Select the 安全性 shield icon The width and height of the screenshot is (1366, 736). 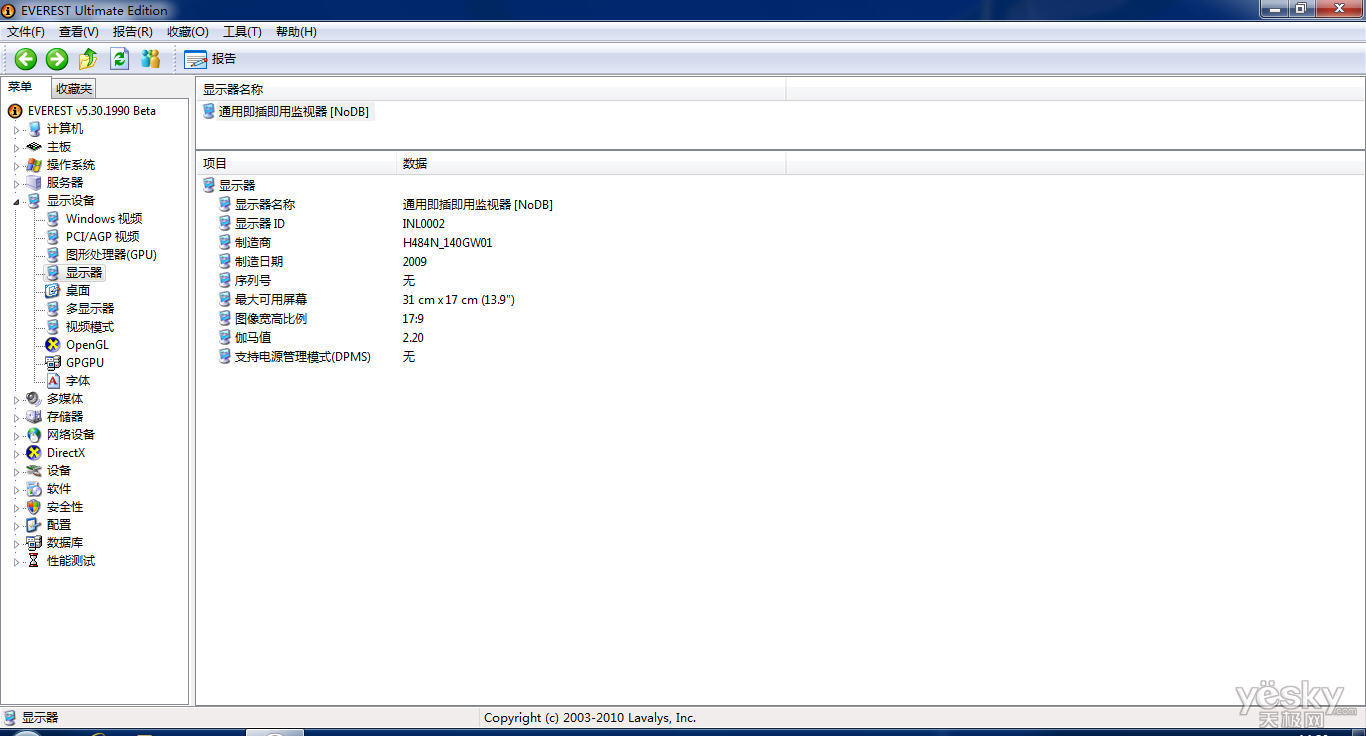pos(34,507)
